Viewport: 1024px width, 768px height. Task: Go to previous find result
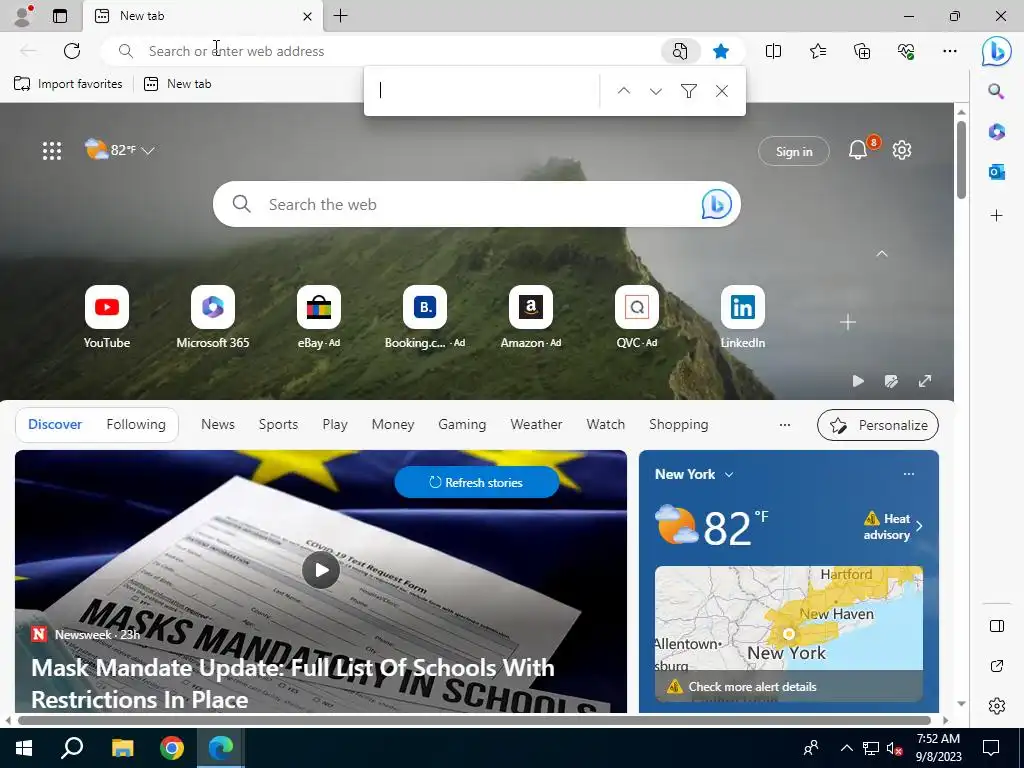[x=624, y=91]
